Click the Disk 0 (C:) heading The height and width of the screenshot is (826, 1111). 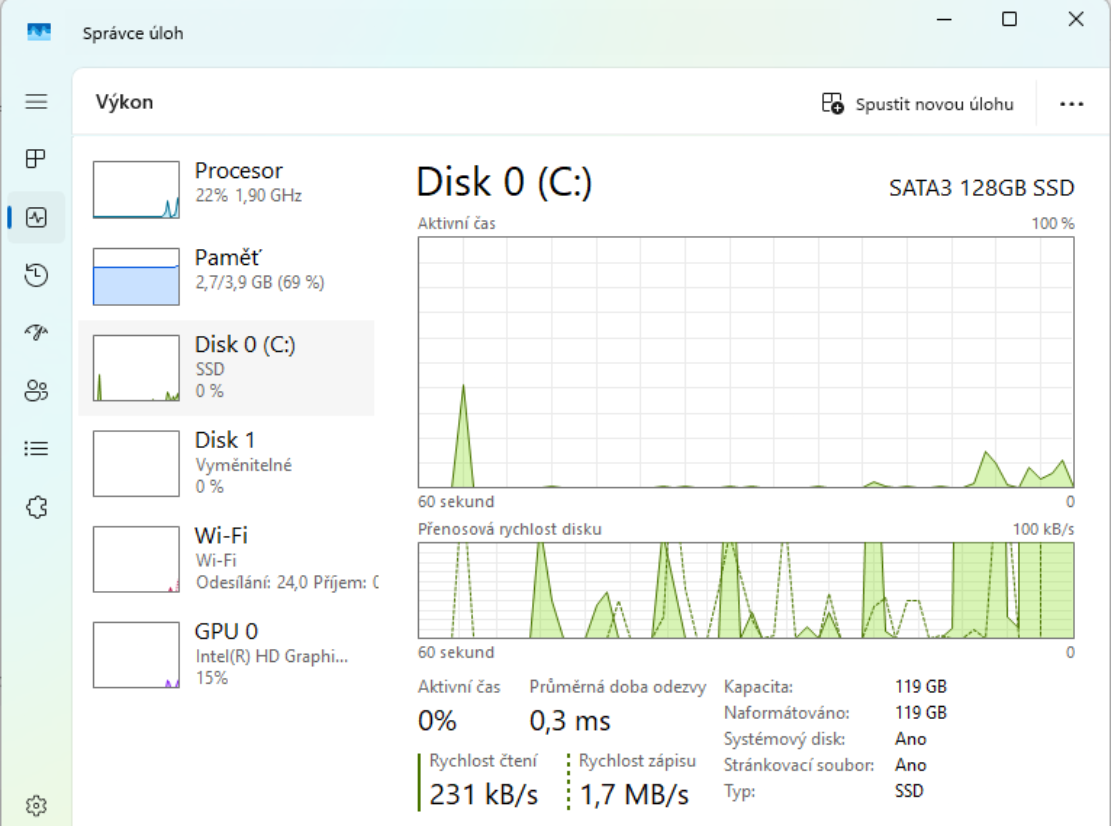click(x=505, y=181)
